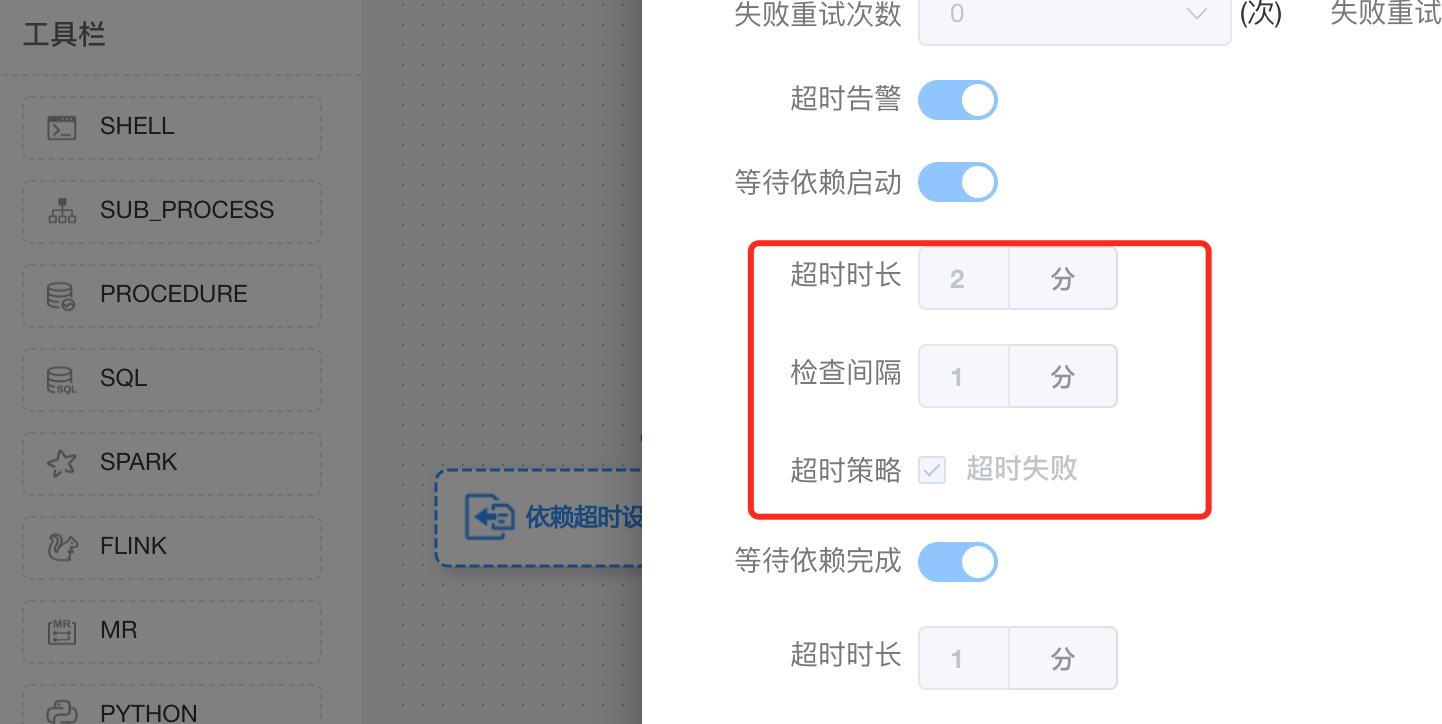This screenshot has height=724, width=1442.
Task: Uncheck the 超时失败 checkbox
Action: pos(932,469)
